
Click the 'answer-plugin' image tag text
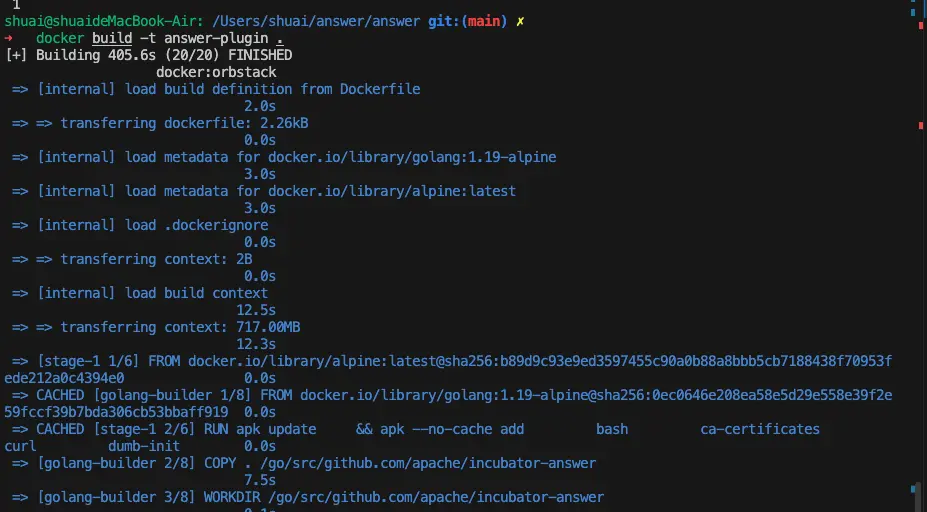click(216, 38)
